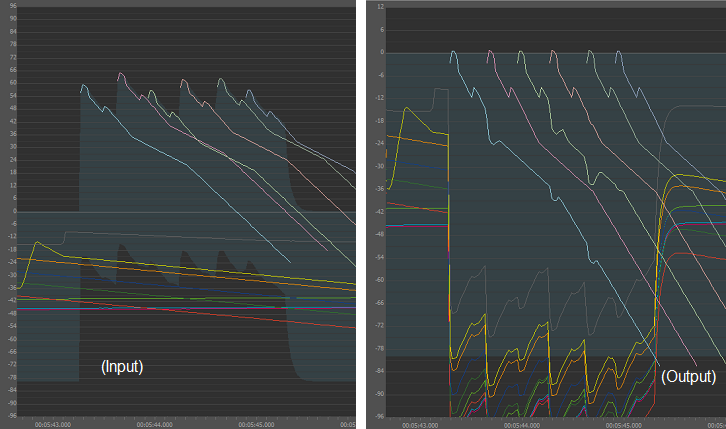Image resolution: width=726 pixels, height=429 pixels.
Task: Click the 0 mark on the Output scale
Action: point(381,52)
